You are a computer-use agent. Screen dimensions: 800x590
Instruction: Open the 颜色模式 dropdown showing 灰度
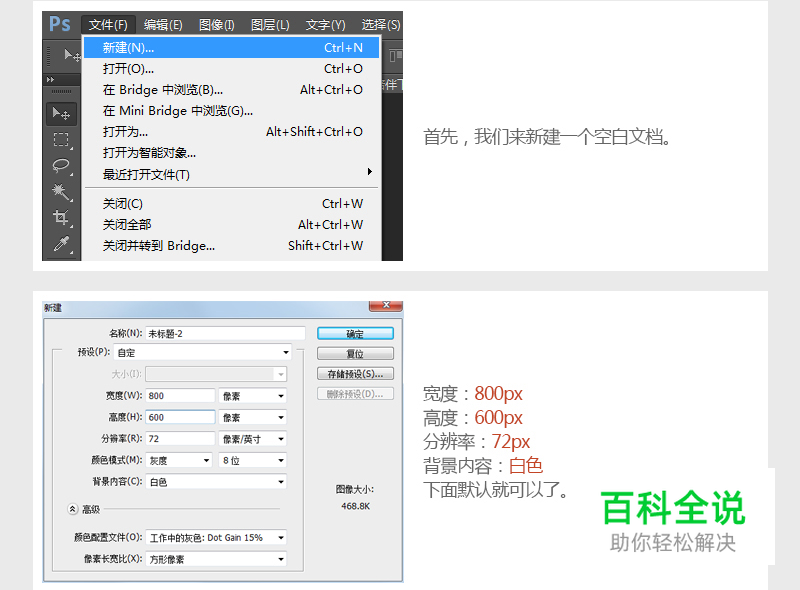pos(178,460)
